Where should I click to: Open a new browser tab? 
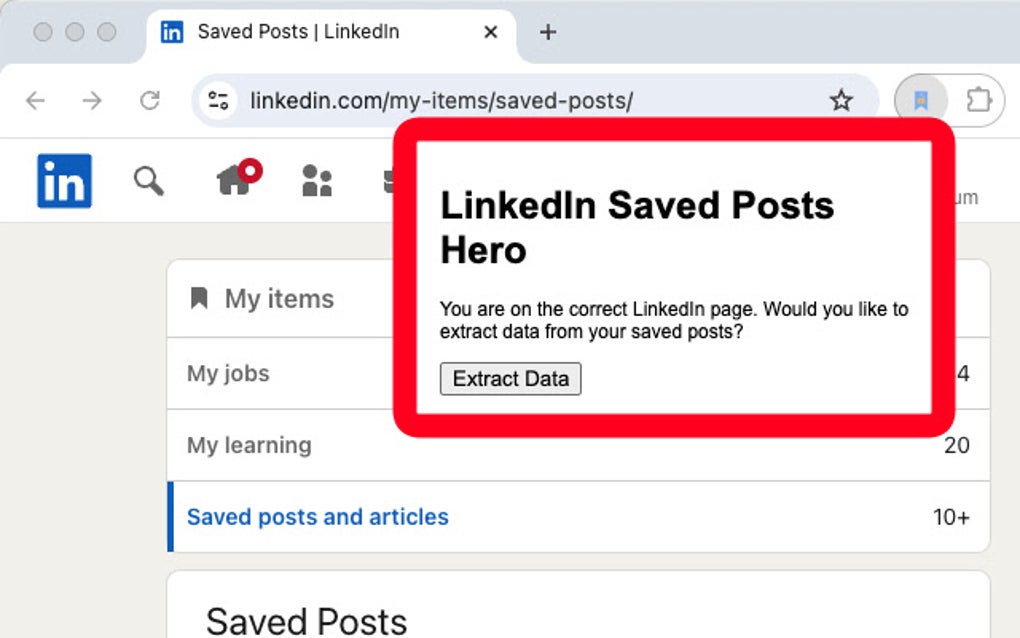[547, 31]
